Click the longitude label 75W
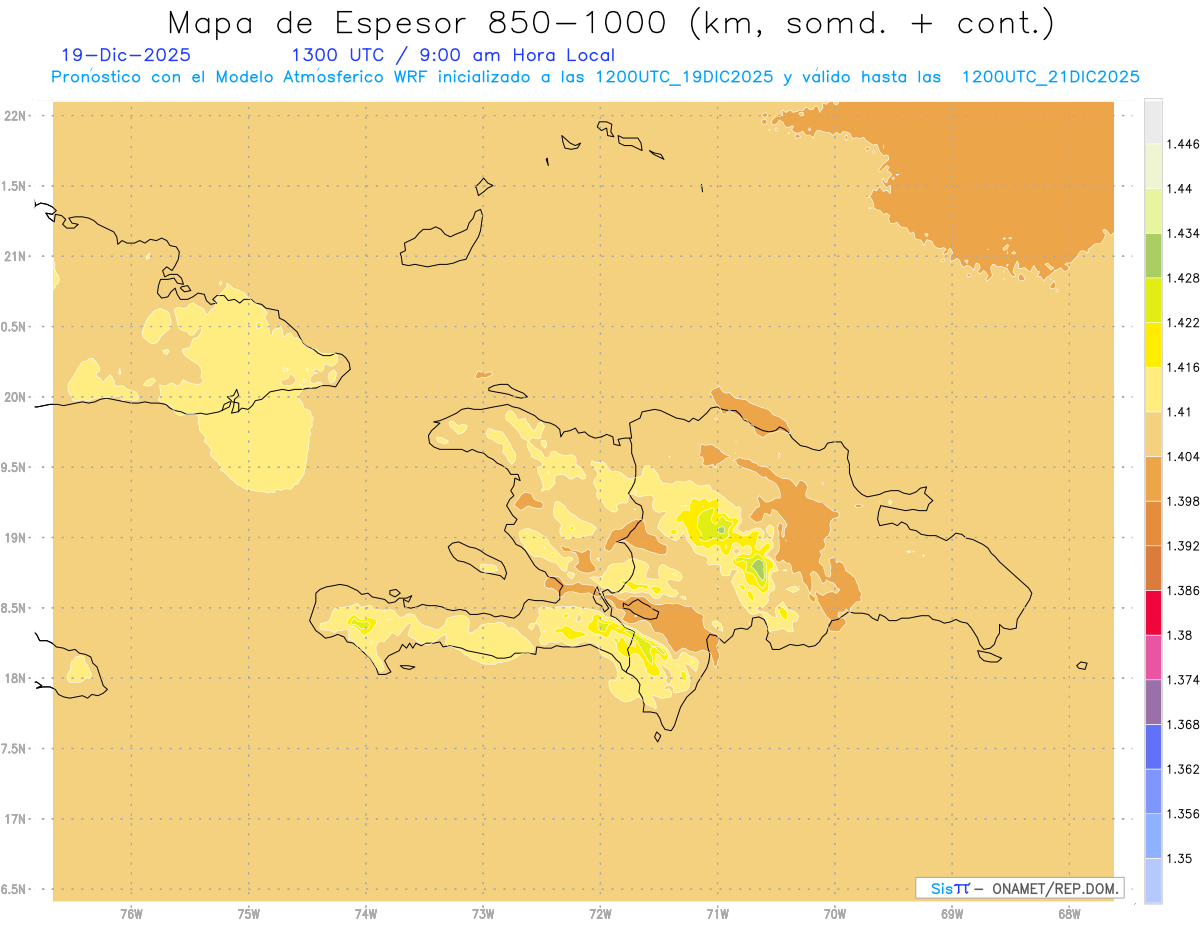1200x927 pixels. click(248, 914)
